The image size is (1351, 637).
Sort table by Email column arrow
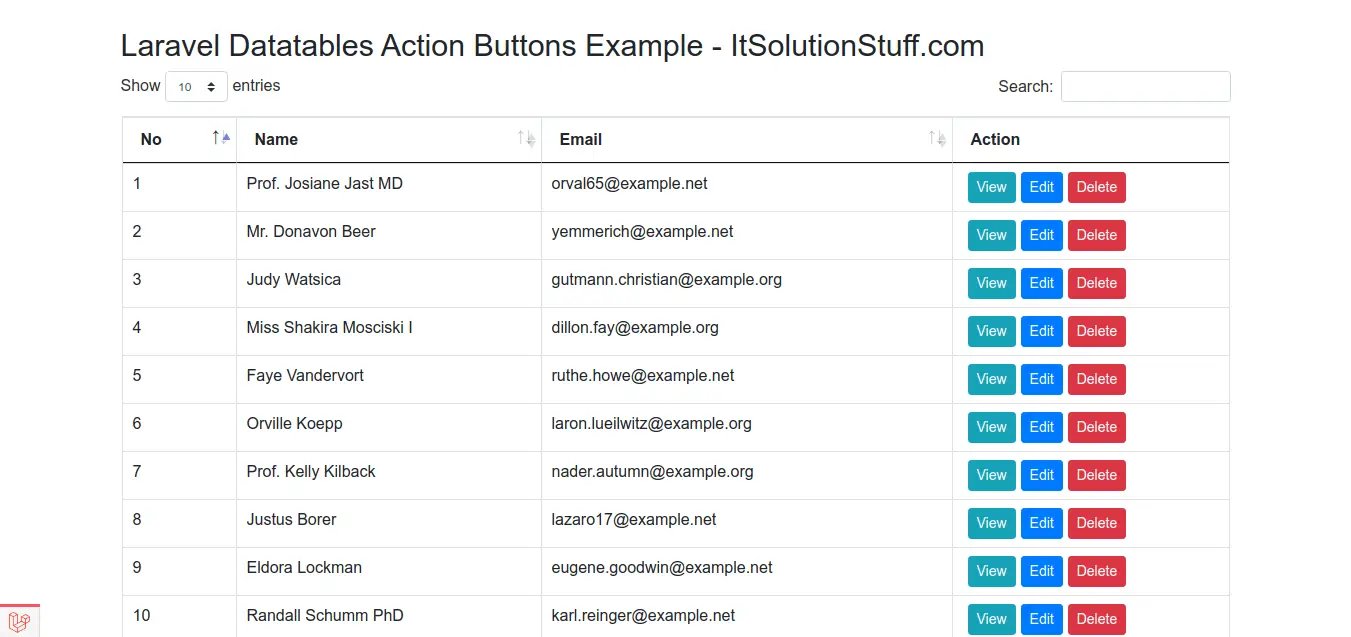pos(937,139)
